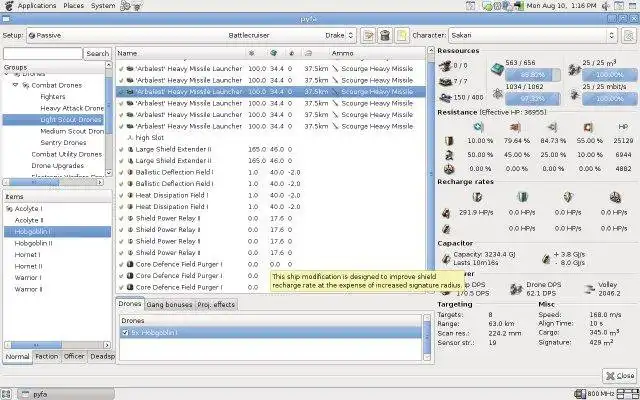Switch to the Faction items tab
The width and height of the screenshot is (640, 400).
pyautogui.click(x=47, y=356)
